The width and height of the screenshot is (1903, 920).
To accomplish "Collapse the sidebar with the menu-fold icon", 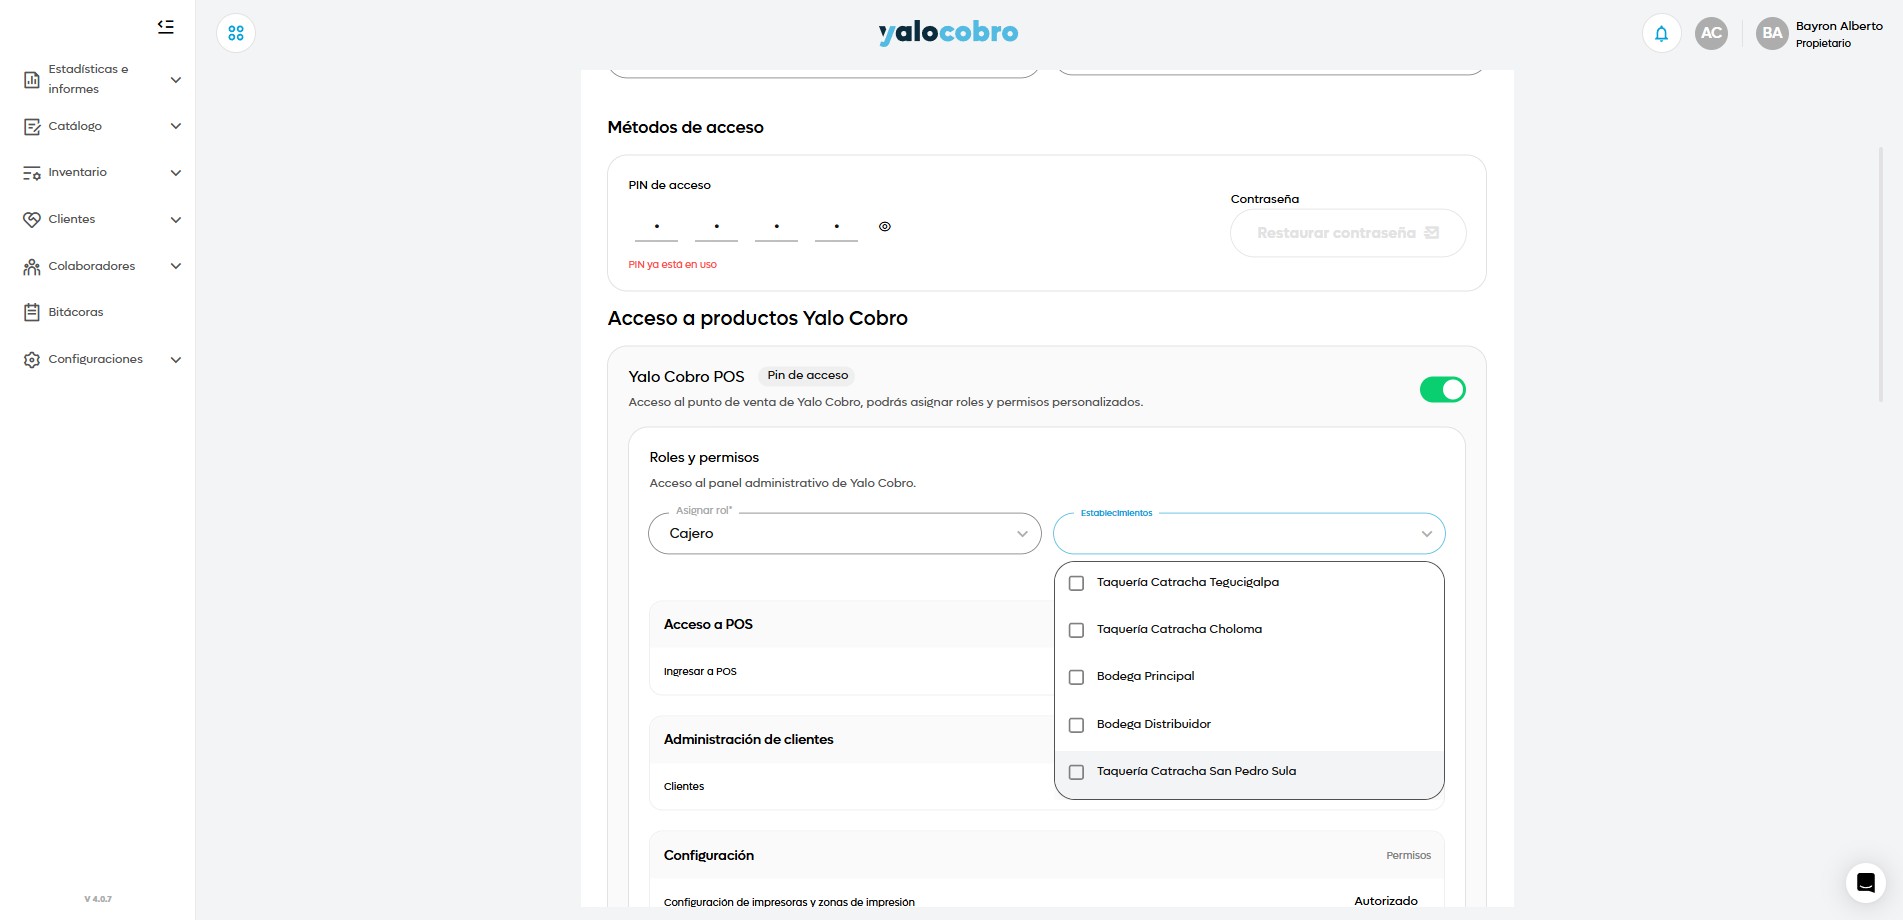I will [166, 27].
